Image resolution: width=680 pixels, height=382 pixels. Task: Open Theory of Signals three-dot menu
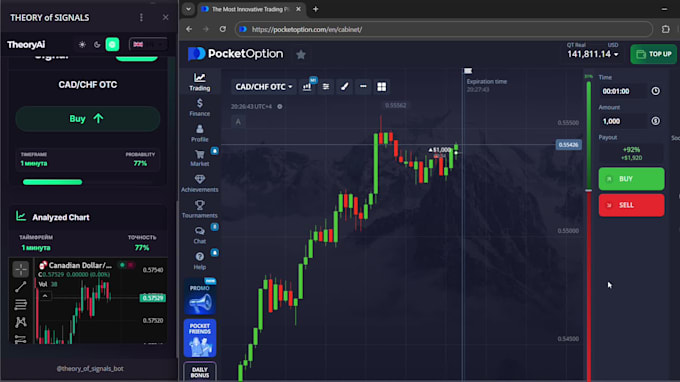coord(141,17)
